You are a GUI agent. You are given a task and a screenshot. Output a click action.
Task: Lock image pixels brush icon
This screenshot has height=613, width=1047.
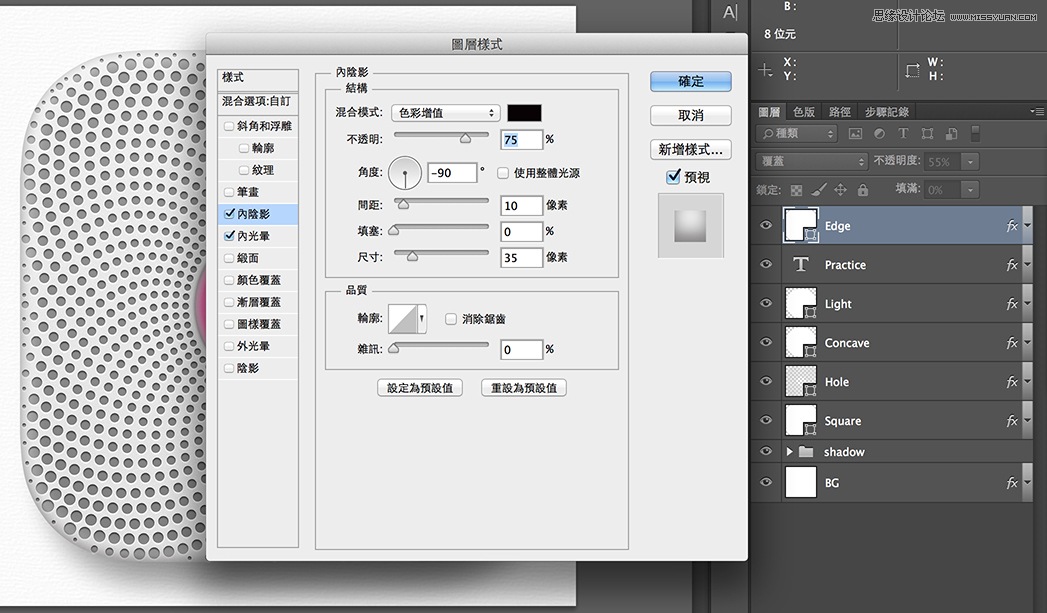(x=819, y=190)
